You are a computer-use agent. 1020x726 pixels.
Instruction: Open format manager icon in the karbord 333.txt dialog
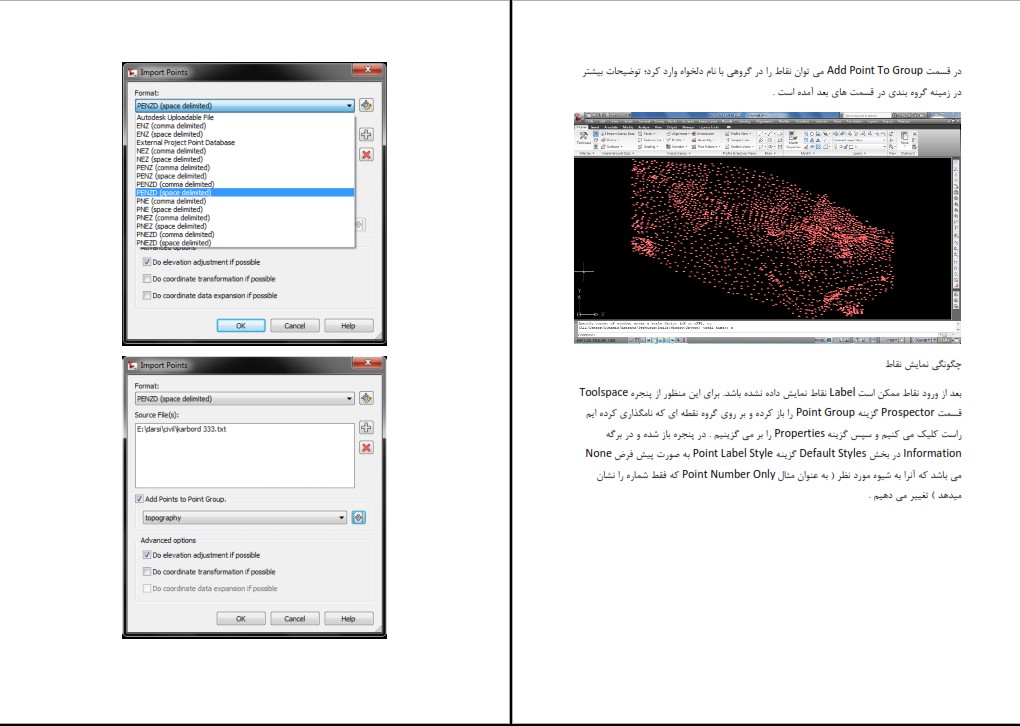[366, 398]
